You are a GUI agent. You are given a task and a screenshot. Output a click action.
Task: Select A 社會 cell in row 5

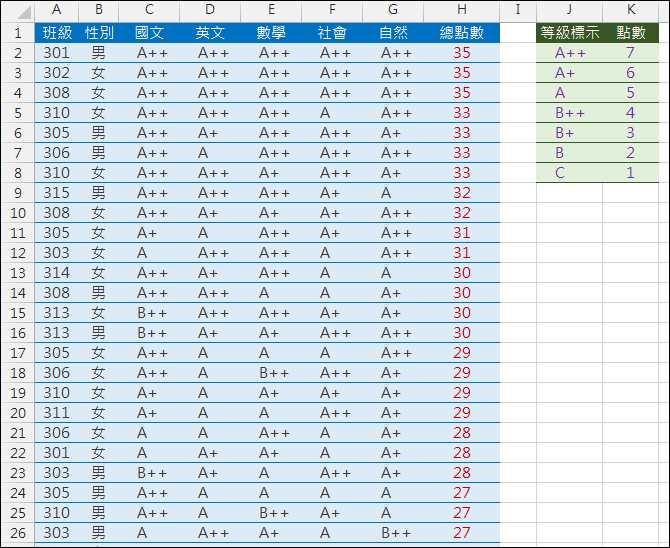[332, 113]
